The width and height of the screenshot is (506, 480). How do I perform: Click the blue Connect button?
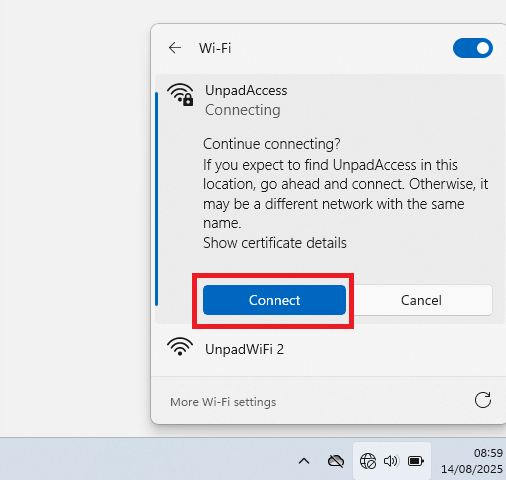(274, 300)
